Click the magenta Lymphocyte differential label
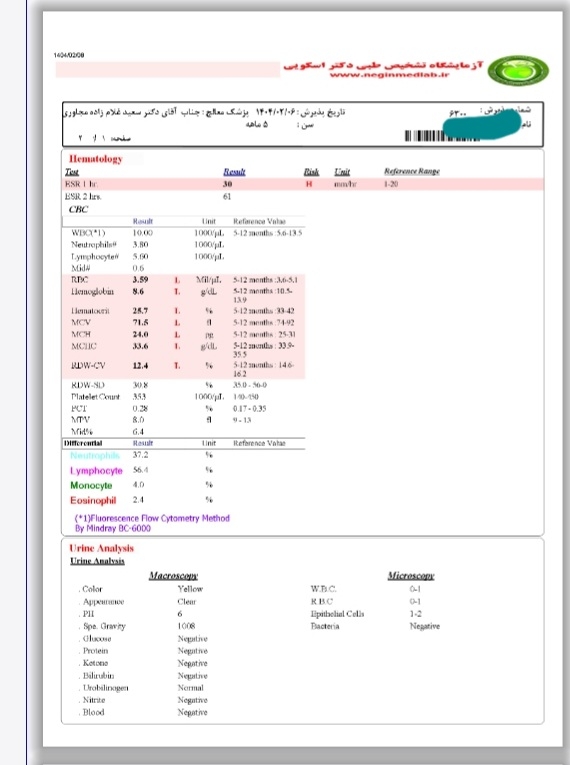 point(96,471)
